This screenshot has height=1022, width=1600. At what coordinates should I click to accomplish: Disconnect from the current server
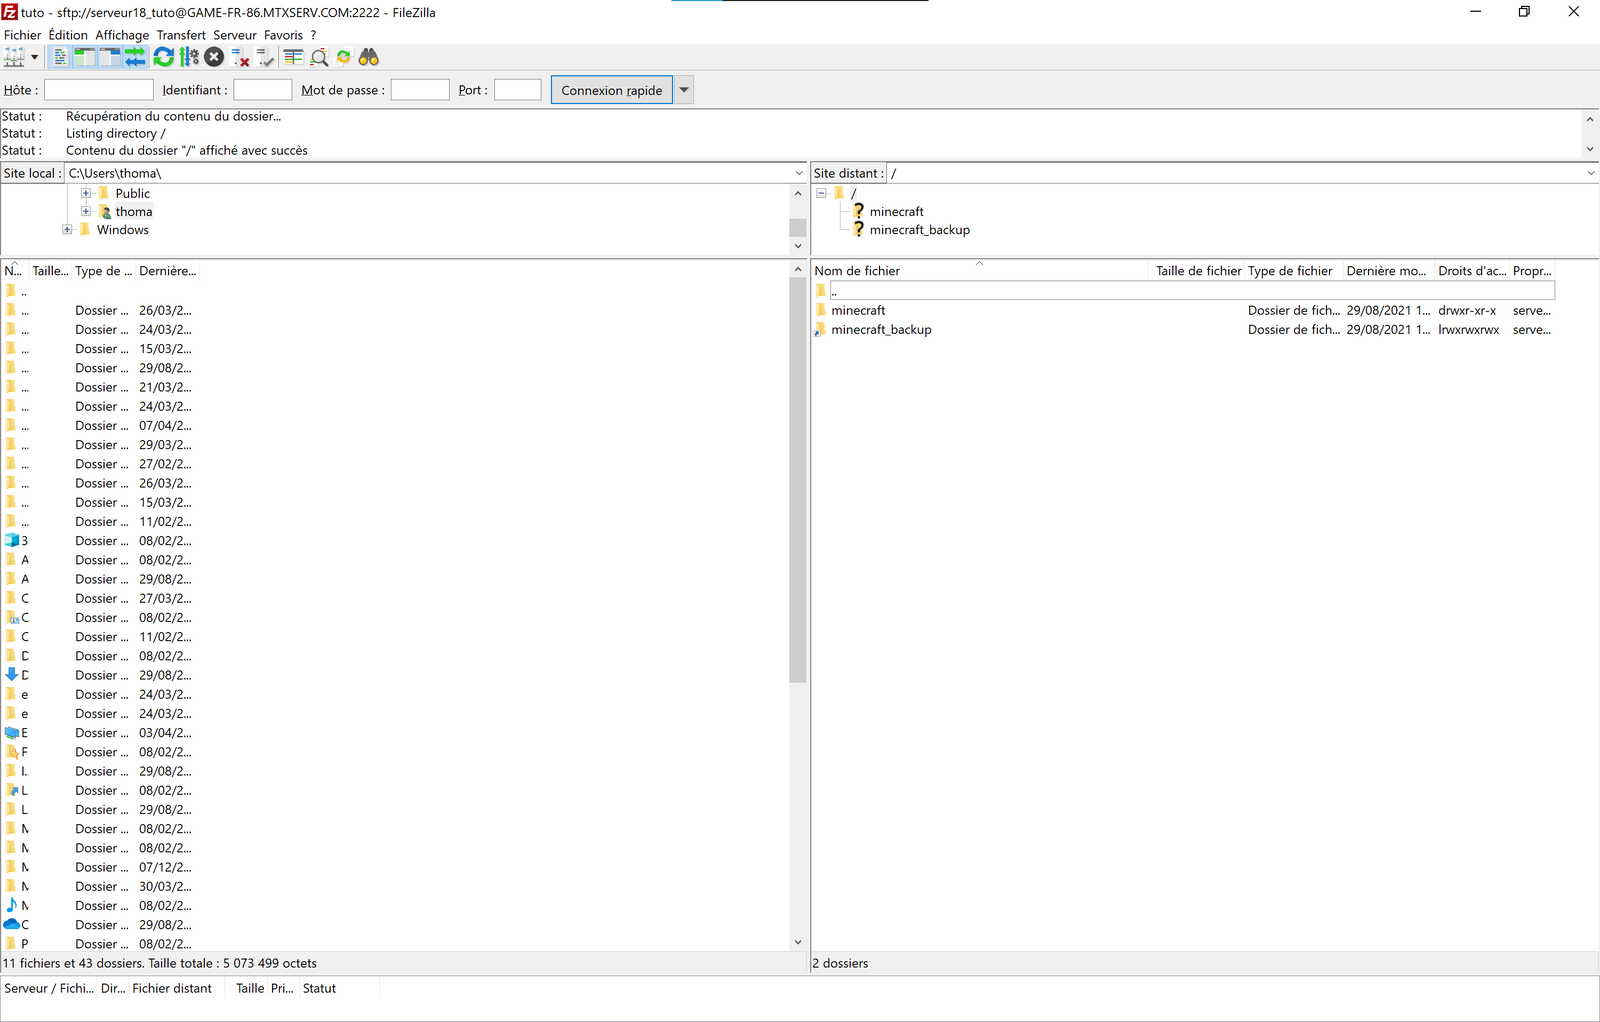coord(240,57)
